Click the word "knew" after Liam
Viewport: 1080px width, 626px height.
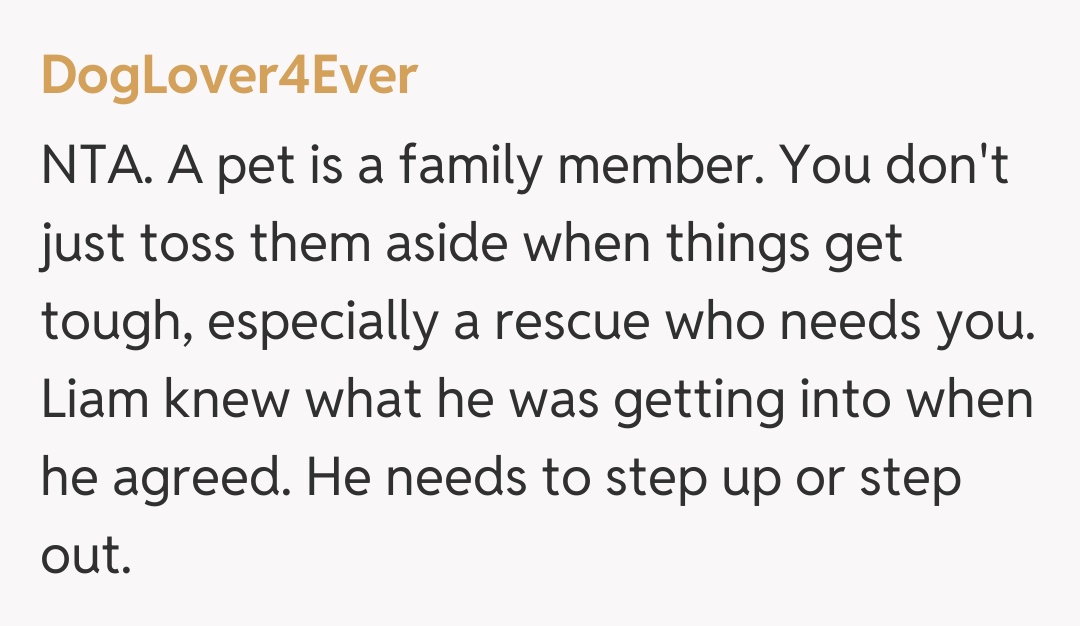(x=211, y=401)
